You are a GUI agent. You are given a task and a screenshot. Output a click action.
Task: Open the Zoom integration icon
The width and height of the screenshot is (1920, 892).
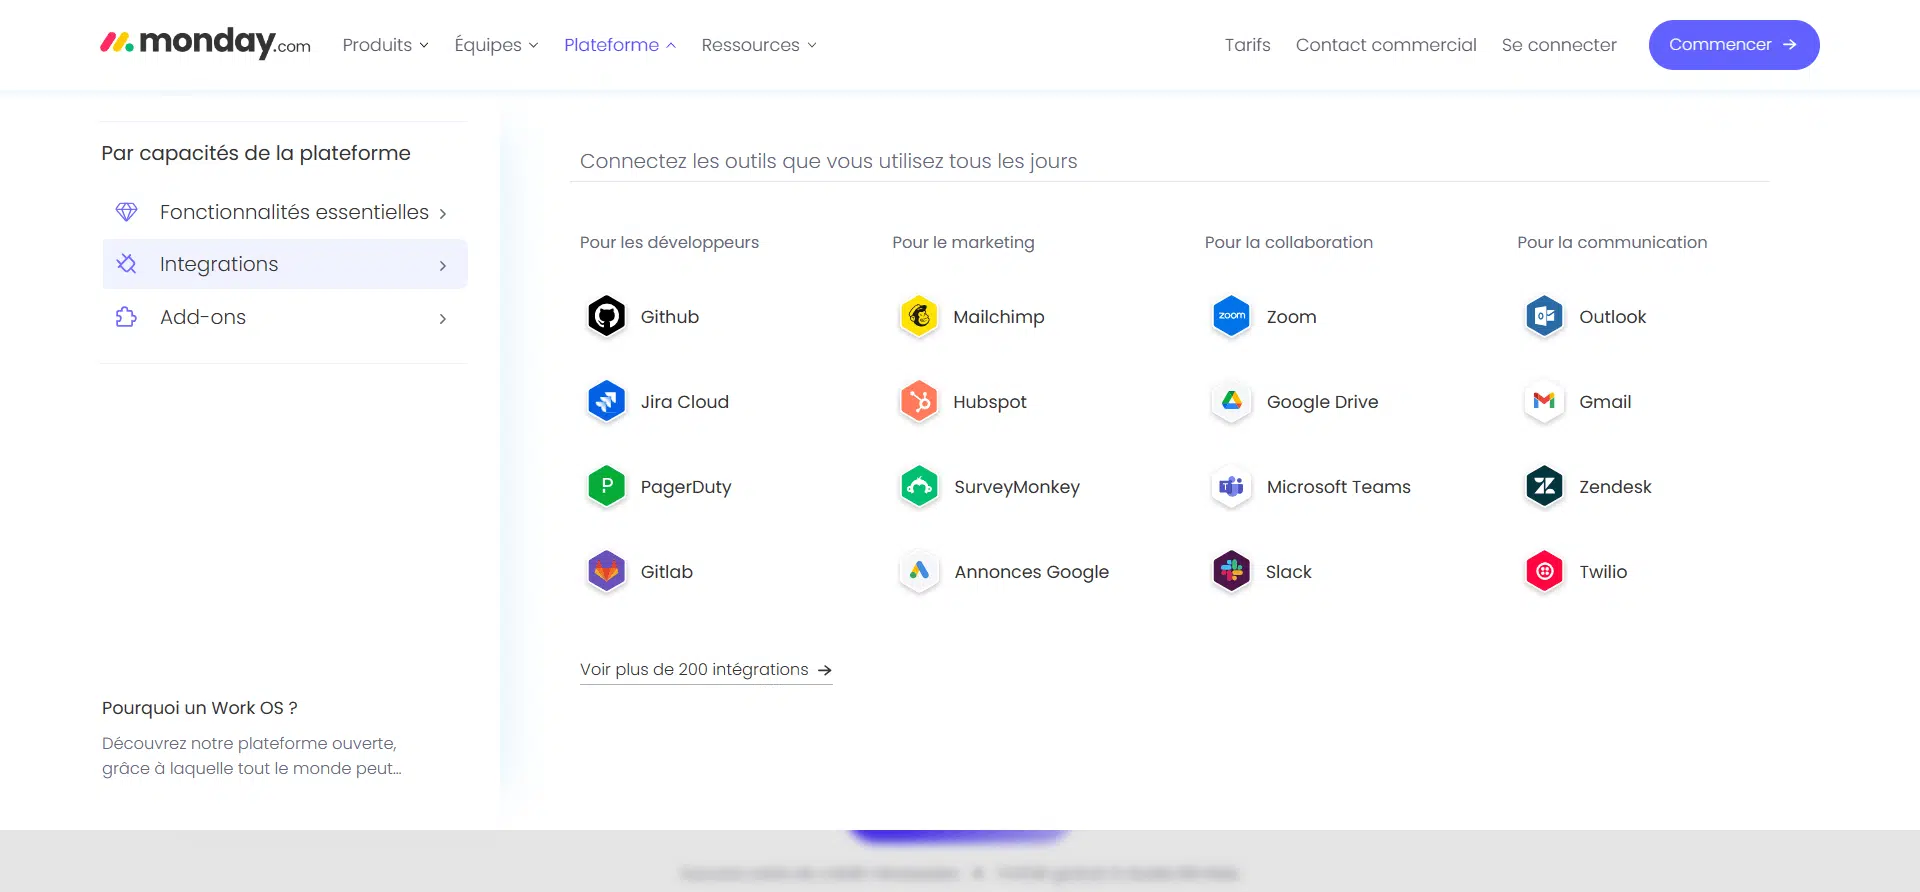(1231, 317)
